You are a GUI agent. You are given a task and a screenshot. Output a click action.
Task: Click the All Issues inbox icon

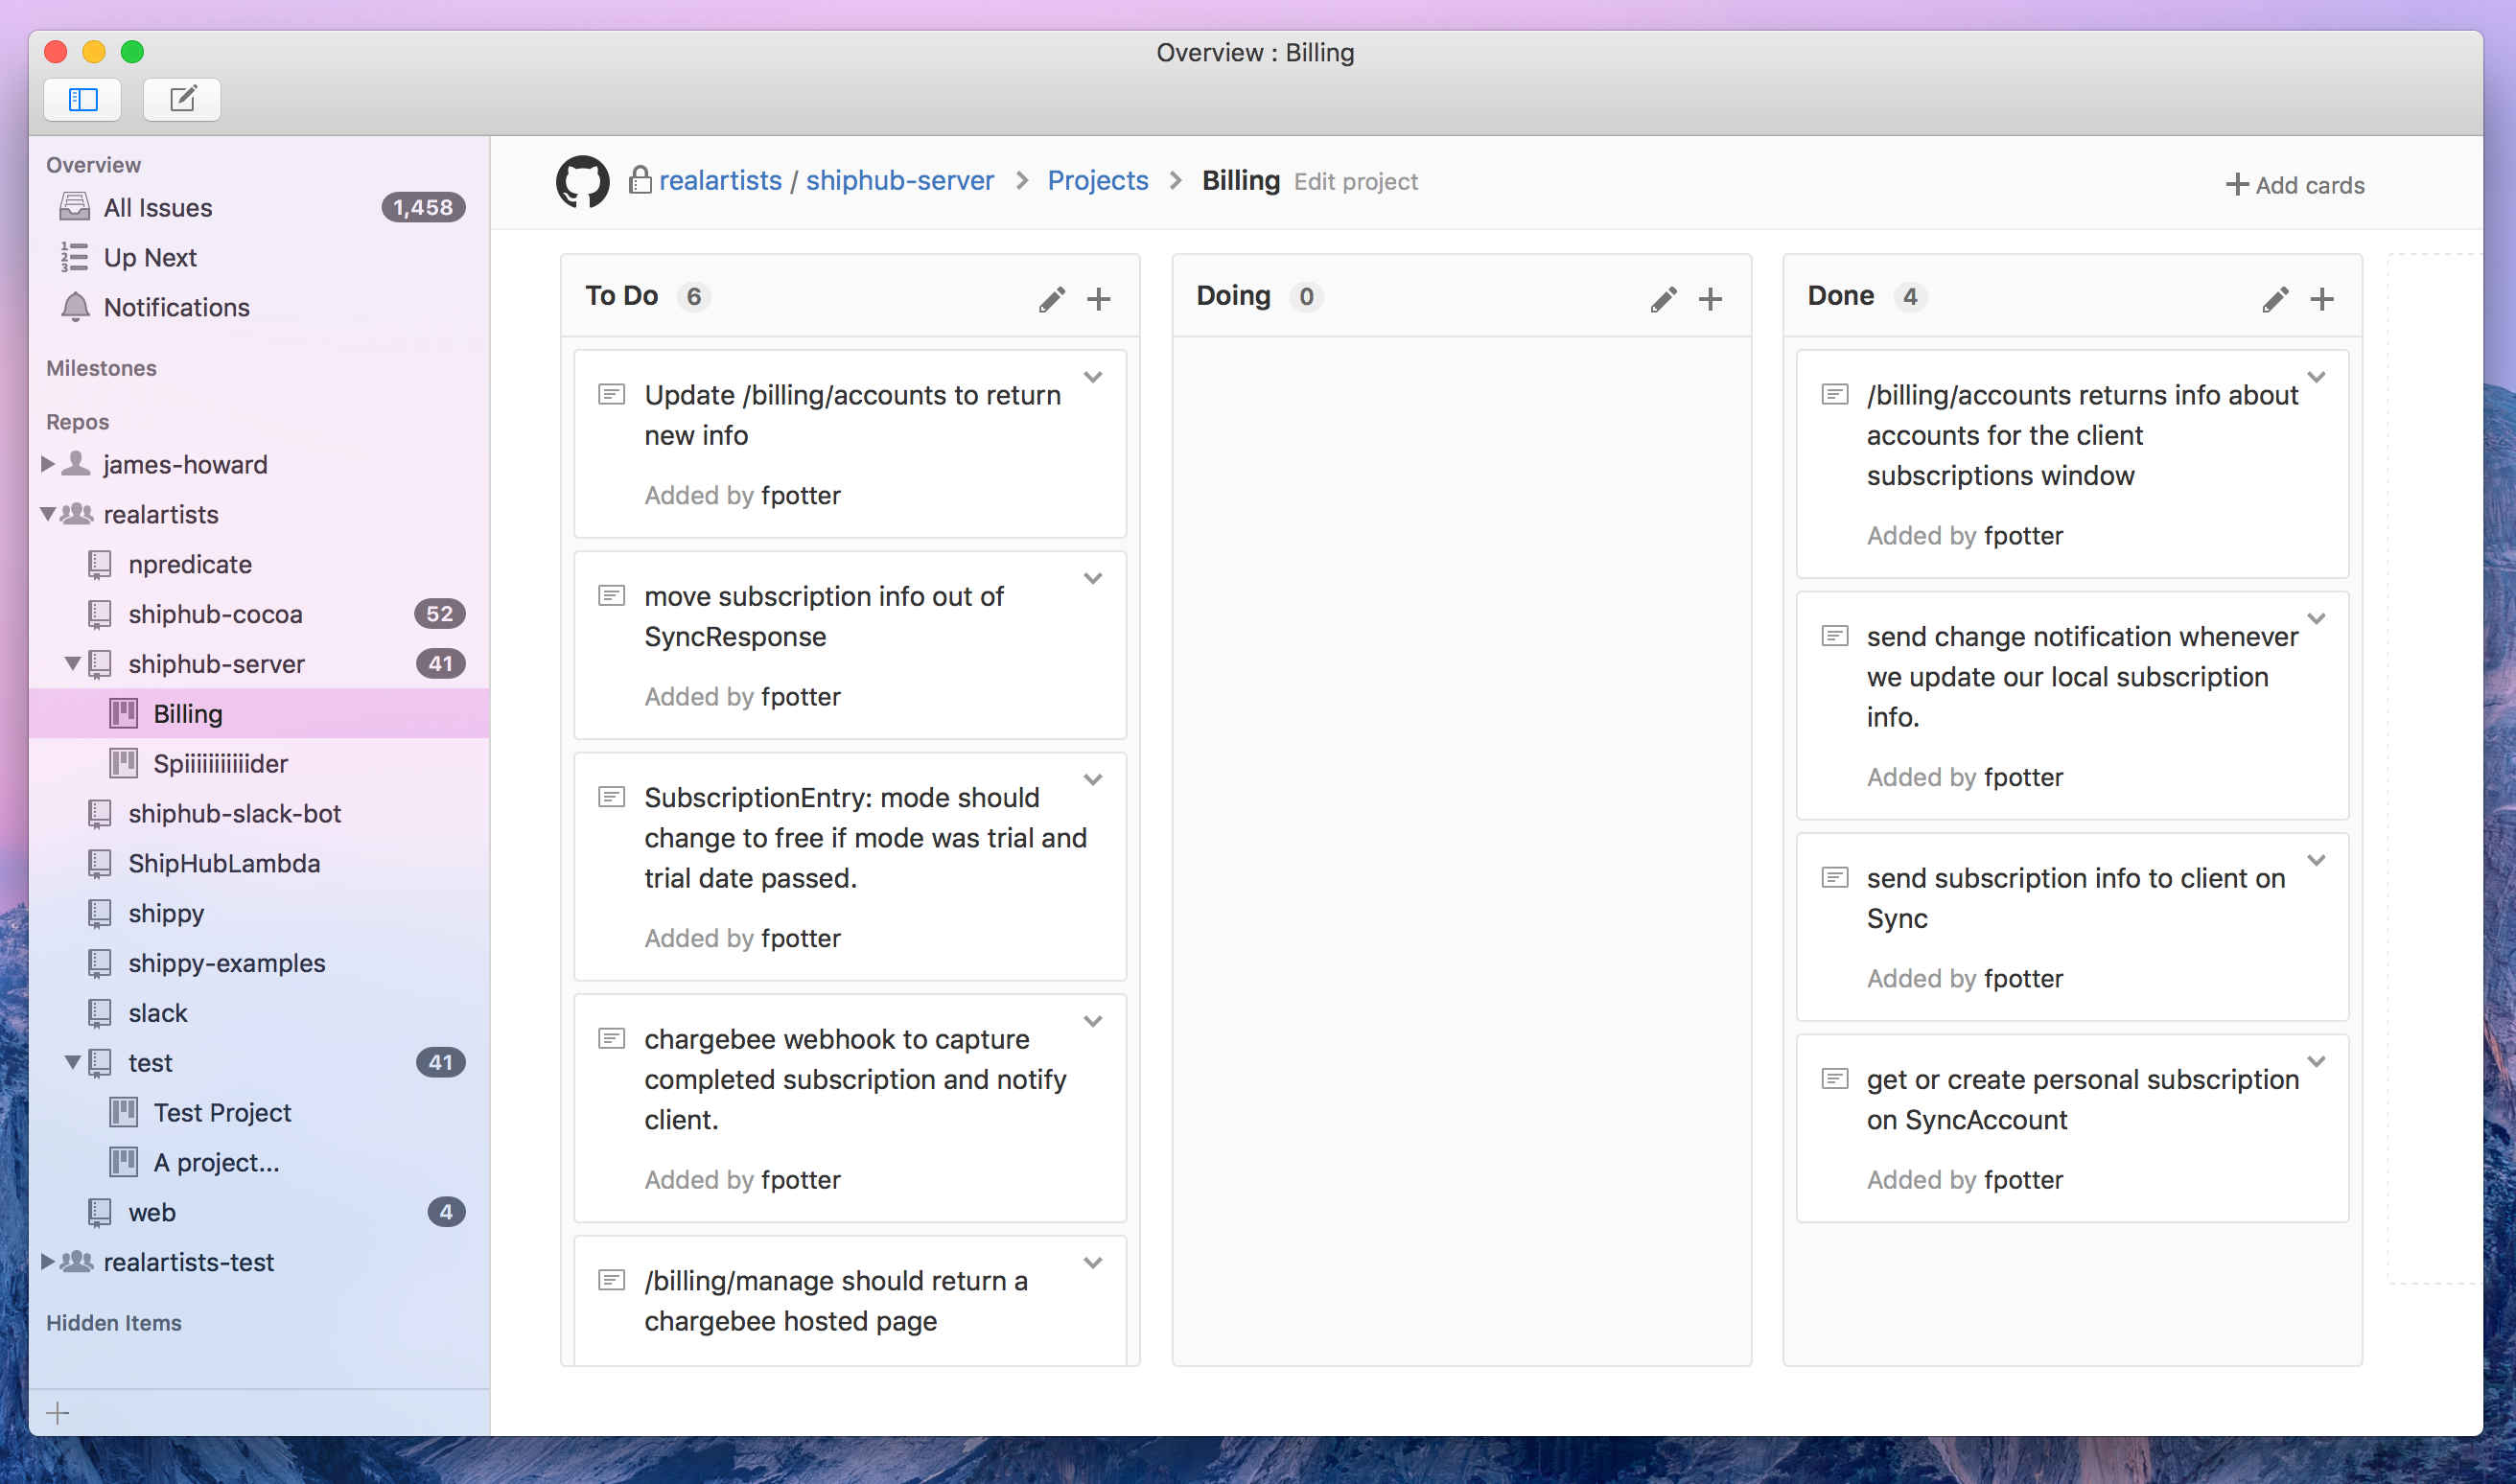75,207
